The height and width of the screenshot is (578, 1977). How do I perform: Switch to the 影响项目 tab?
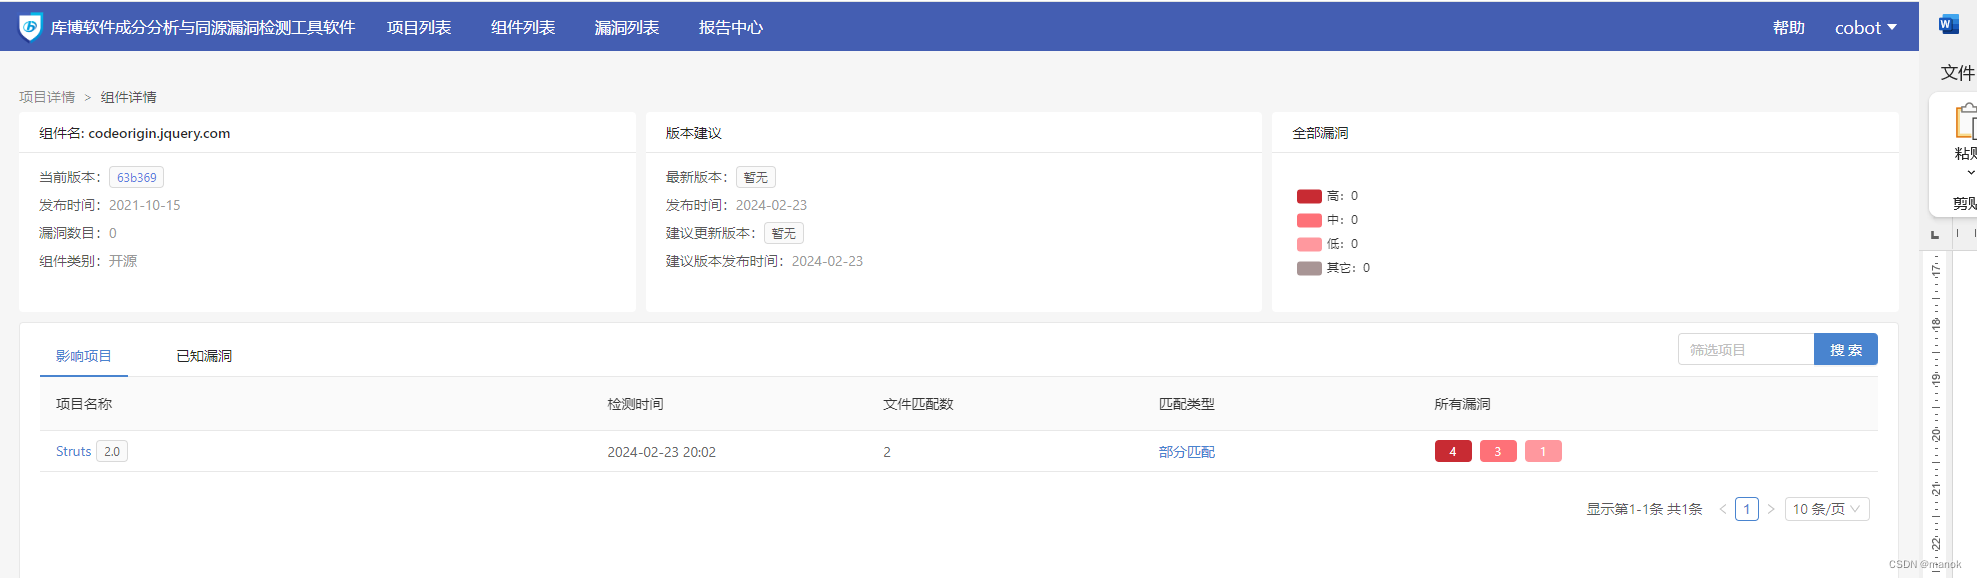point(84,356)
